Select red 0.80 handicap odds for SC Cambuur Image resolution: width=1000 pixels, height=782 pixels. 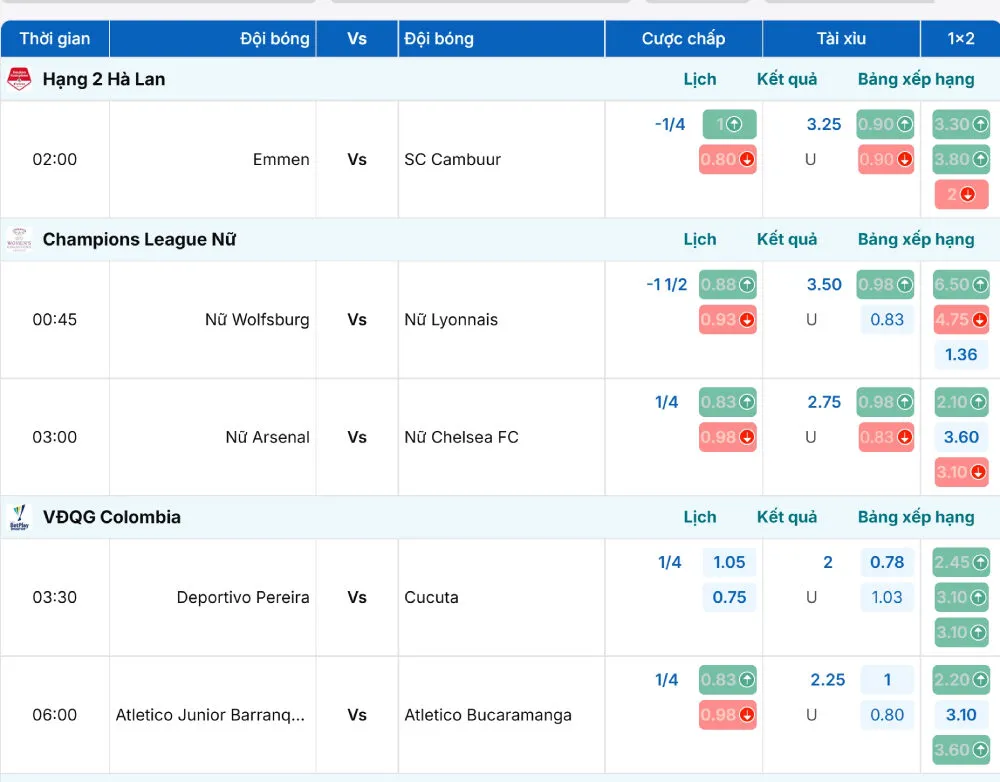click(728, 159)
